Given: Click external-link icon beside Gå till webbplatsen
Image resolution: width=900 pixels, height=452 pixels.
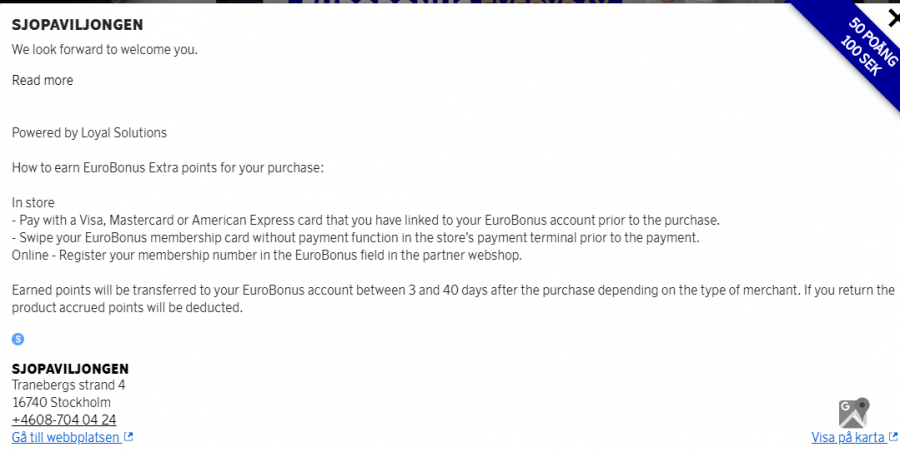Looking at the screenshot, I should [x=128, y=437].
